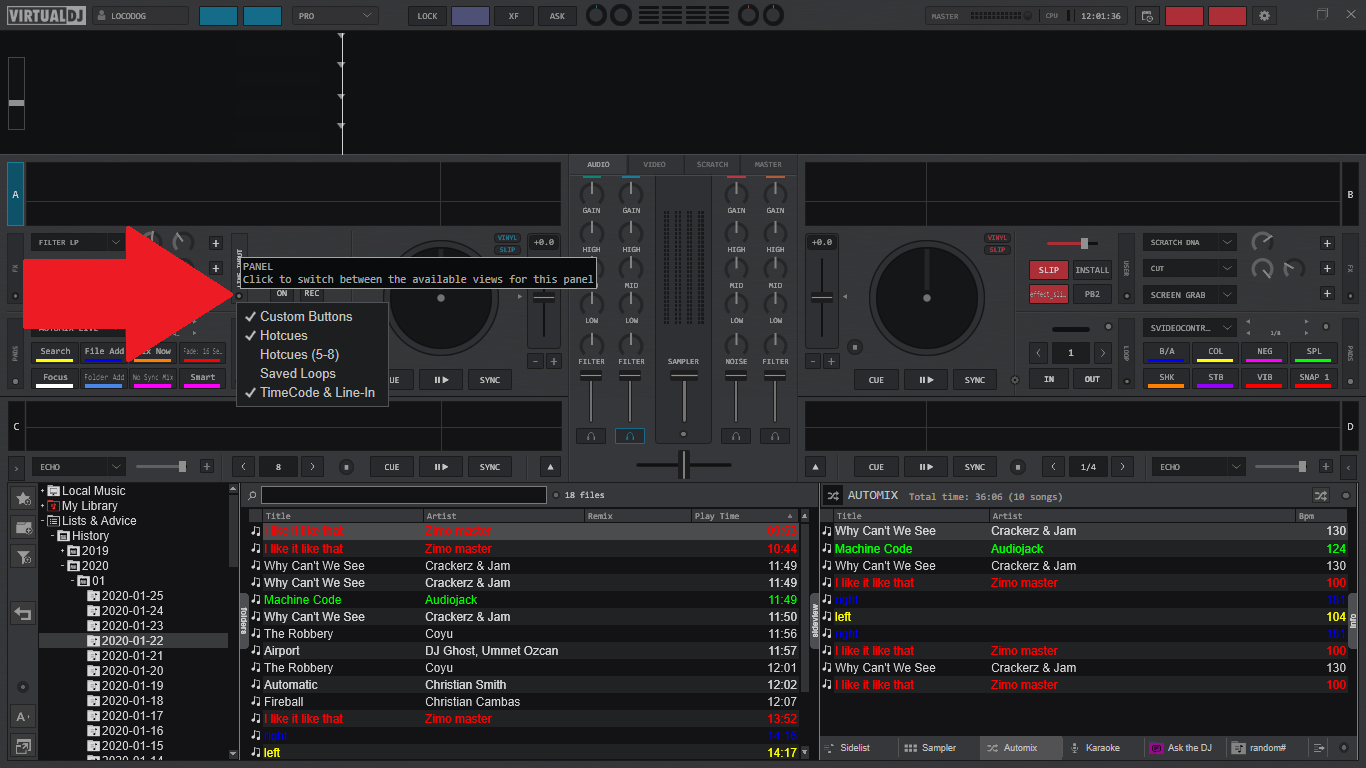The image size is (1366, 768).
Task: Click the browser search input field
Action: point(404,495)
